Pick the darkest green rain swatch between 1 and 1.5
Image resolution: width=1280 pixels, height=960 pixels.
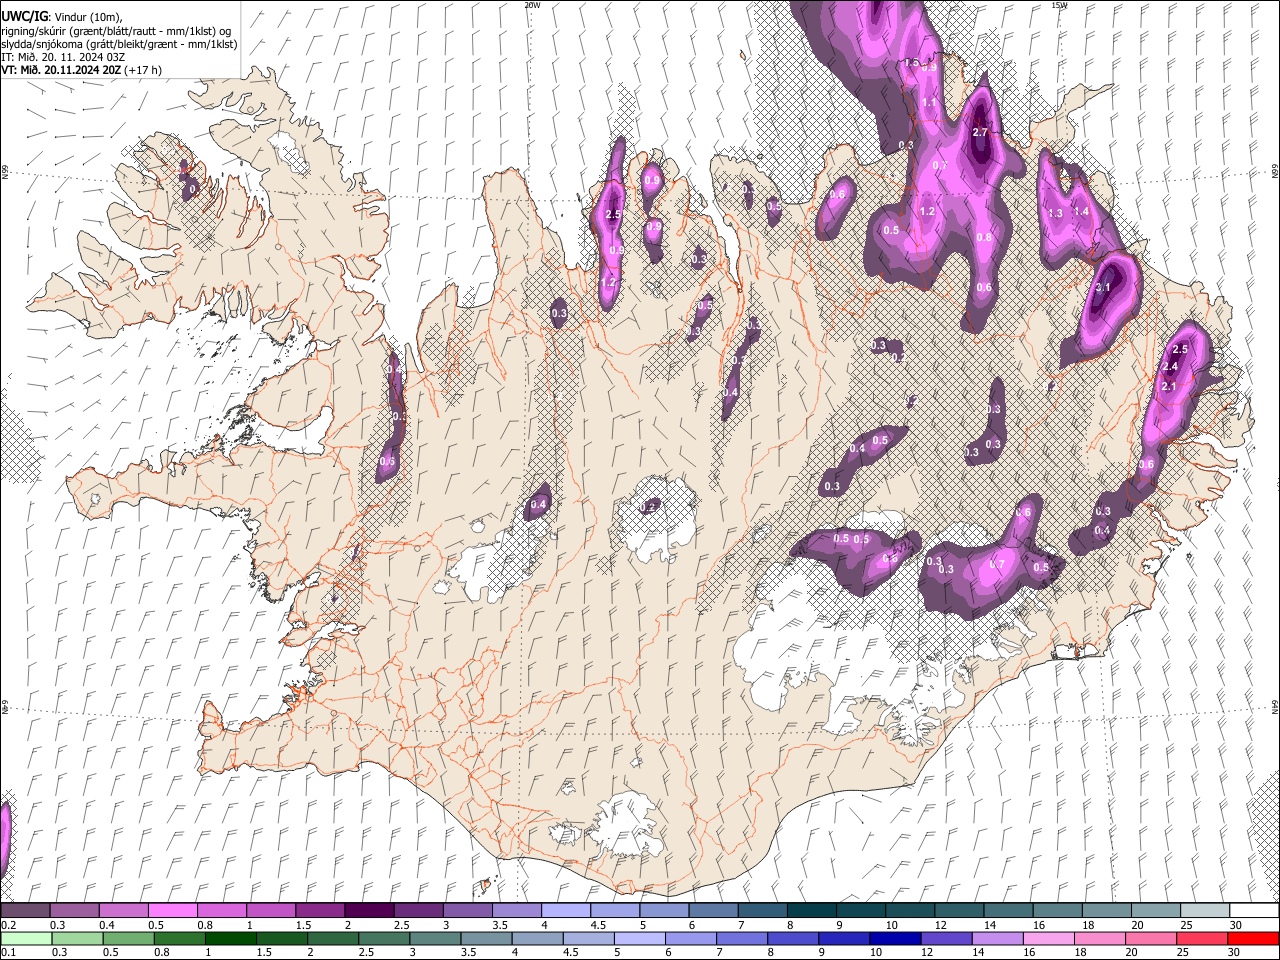(230, 938)
